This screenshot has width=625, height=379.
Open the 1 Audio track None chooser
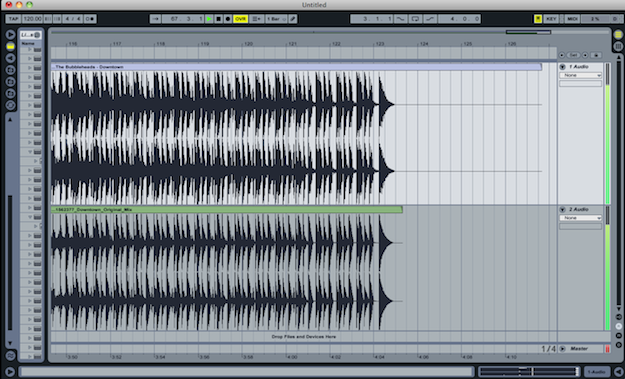(580, 75)
